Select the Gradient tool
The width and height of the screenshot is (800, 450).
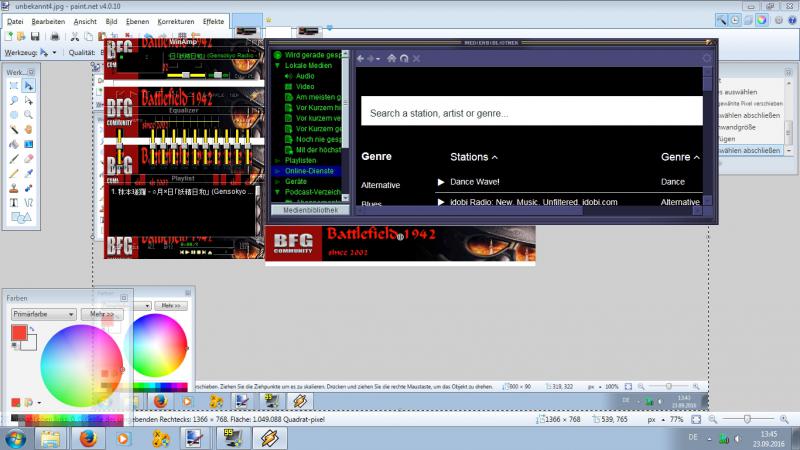point(29,144)
